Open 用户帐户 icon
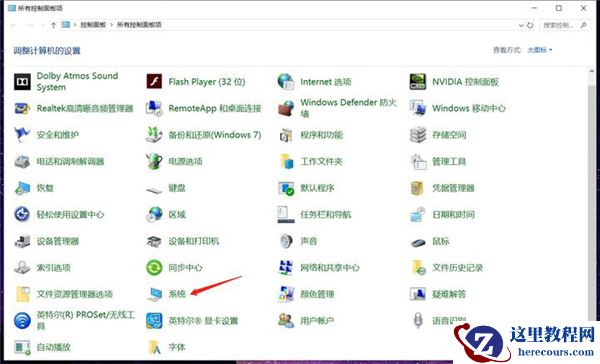This screenshot has width=600, height=364. click(x=286, y=321)
